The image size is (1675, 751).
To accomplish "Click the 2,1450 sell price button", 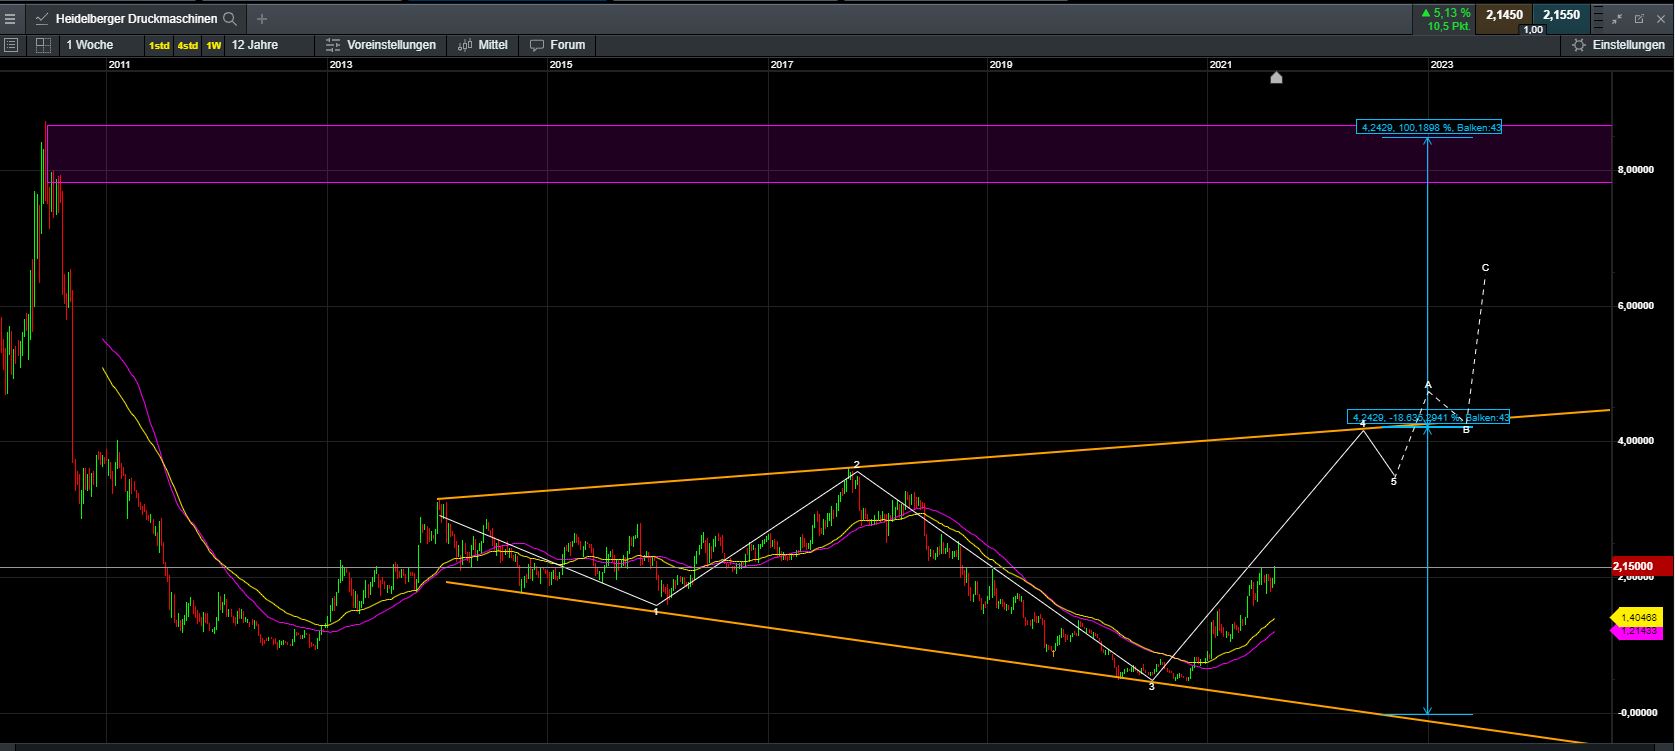I will (x=1504, y=16).
